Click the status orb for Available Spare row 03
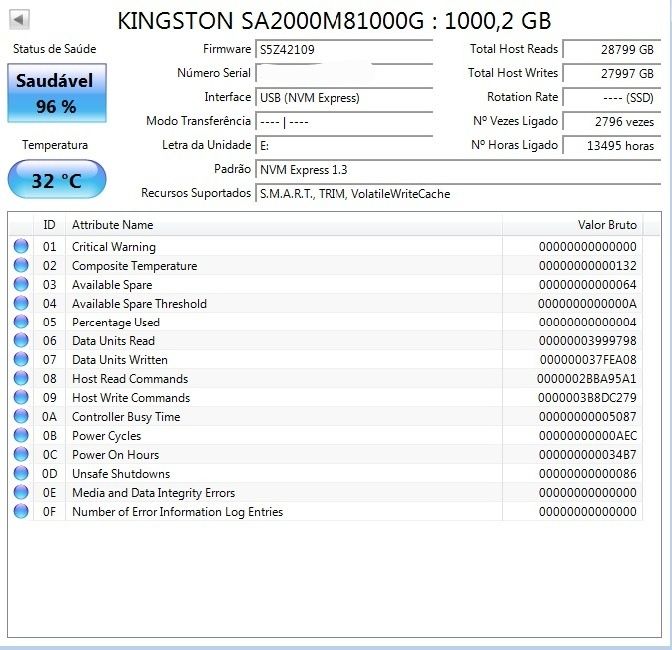 21,284
